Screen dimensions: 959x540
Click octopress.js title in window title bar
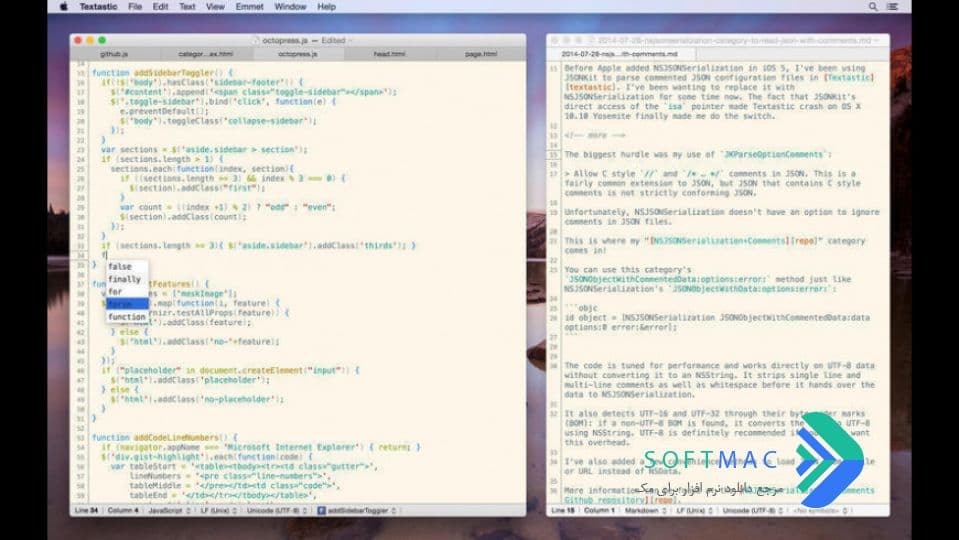(x=285, y=40)
